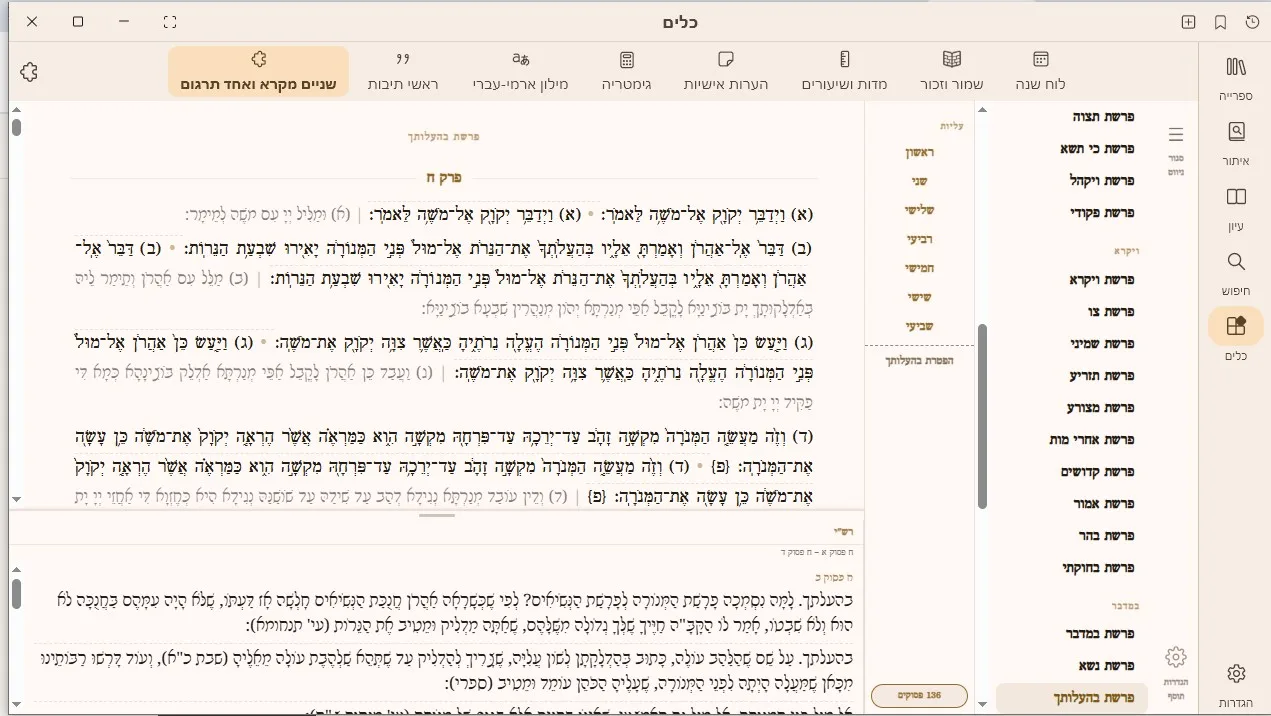This screenshot has height=716, width=1271.
Task: Select פרשת בחוקתי in the list
Action: [x=1097, y=568]
